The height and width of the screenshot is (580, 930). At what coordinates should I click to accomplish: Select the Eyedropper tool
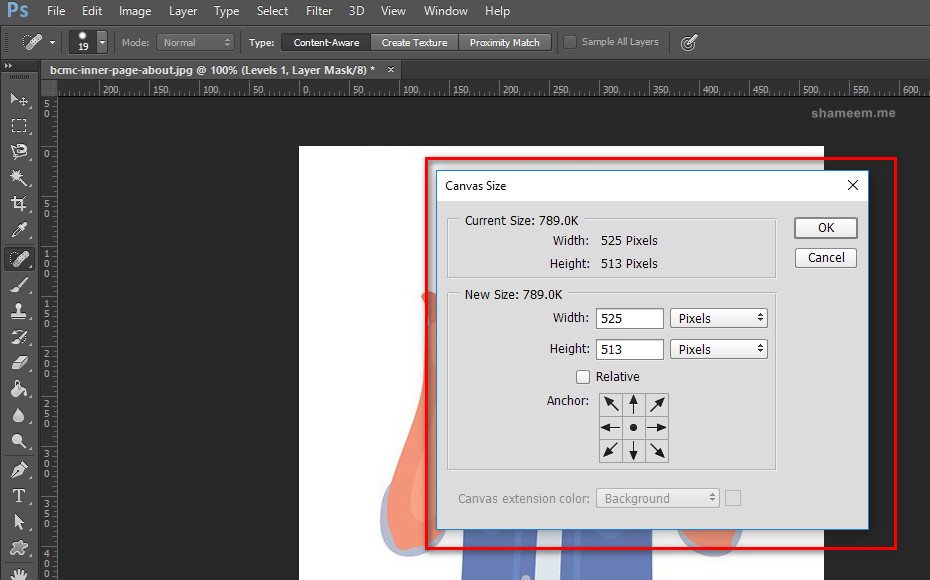pyautogui.click(x=19, y=231)
